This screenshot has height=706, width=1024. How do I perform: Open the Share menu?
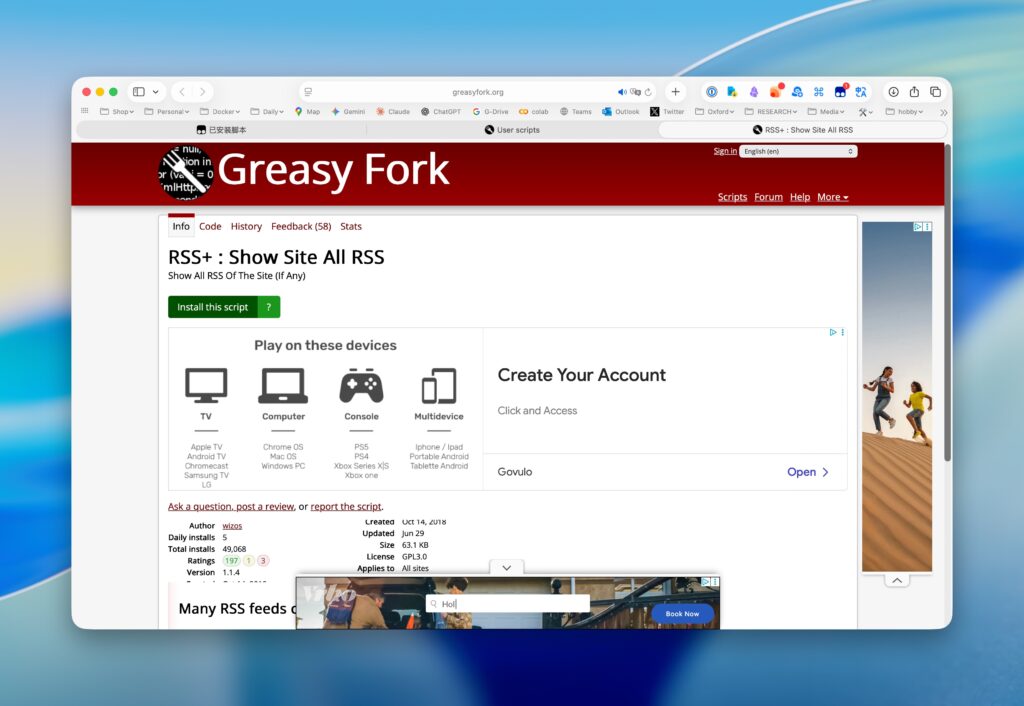914,92
